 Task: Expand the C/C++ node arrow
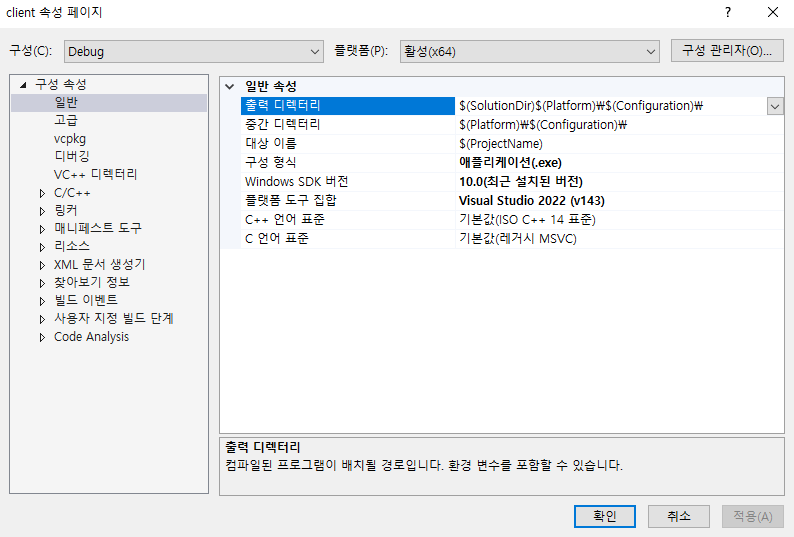(x=43, y=193)
